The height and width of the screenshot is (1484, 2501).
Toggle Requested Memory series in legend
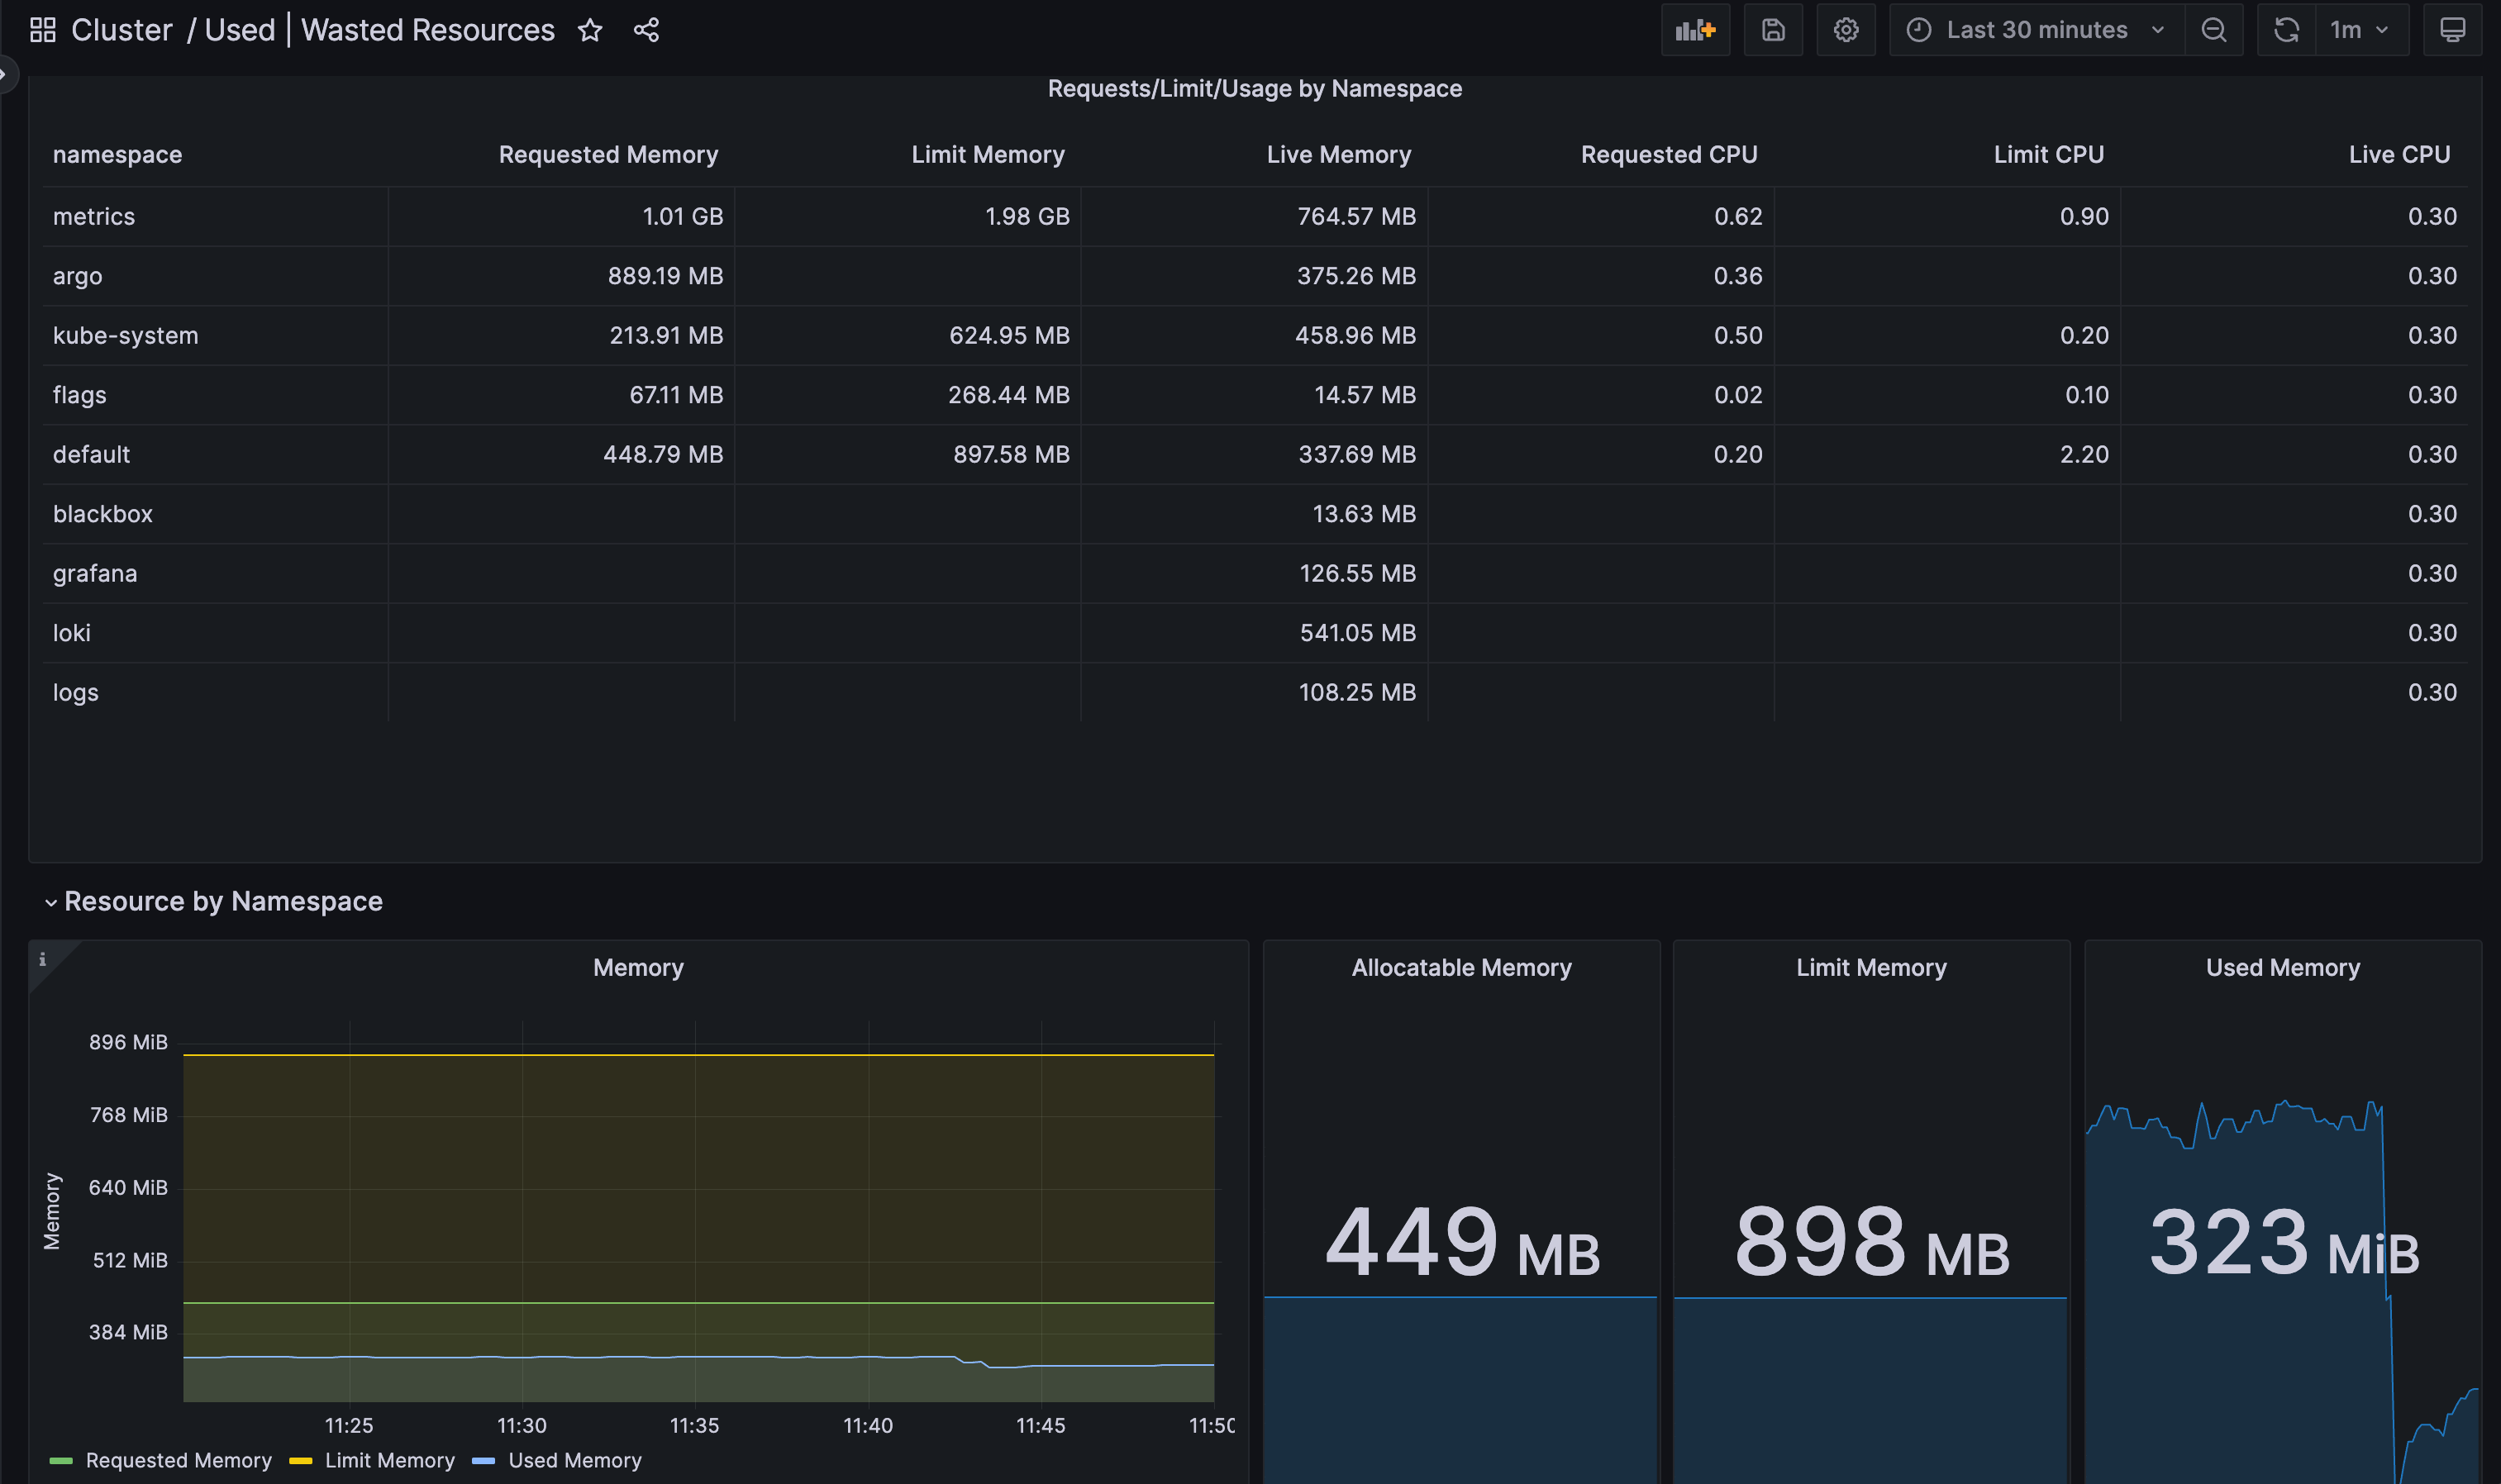pos(178,1460)
